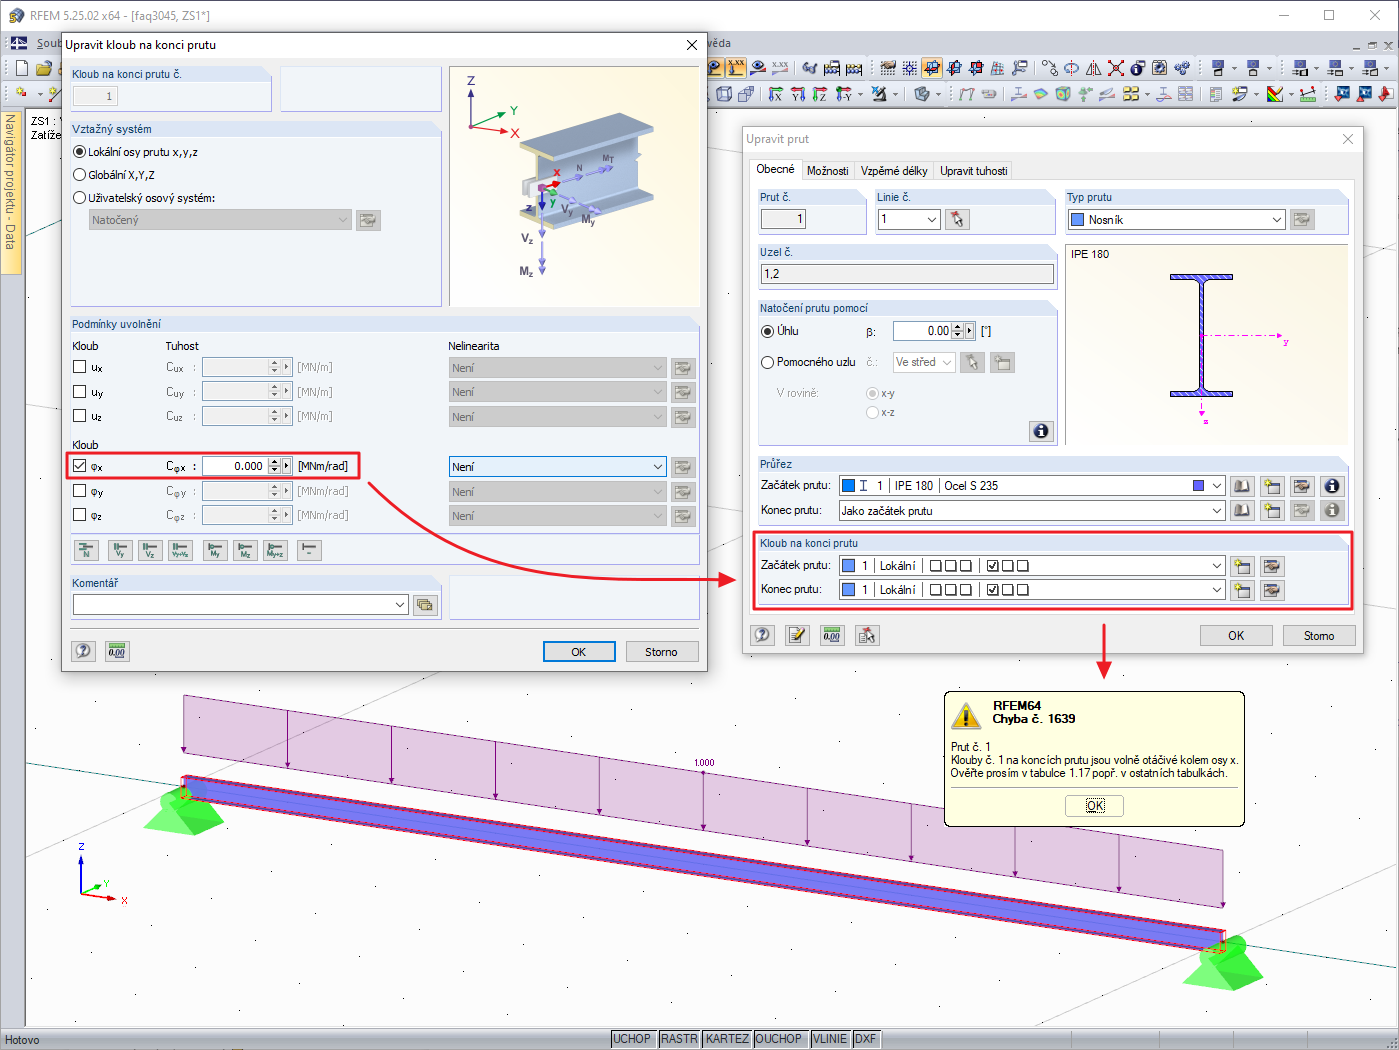Viewport: 1399px width, 1050px height.
Task: Open hinge dropdown for Konec prutu
Action: [1217, 590]
